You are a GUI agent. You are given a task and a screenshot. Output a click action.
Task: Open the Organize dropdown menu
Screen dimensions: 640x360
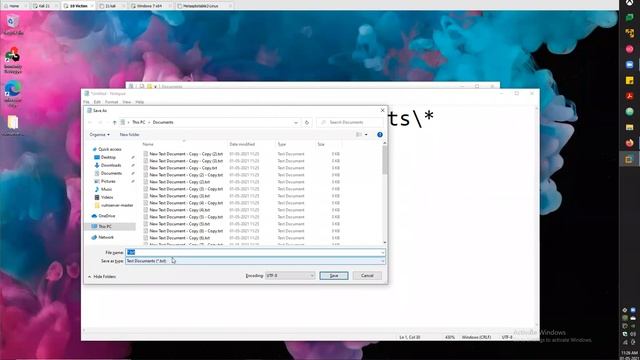(x=100, y=135)
